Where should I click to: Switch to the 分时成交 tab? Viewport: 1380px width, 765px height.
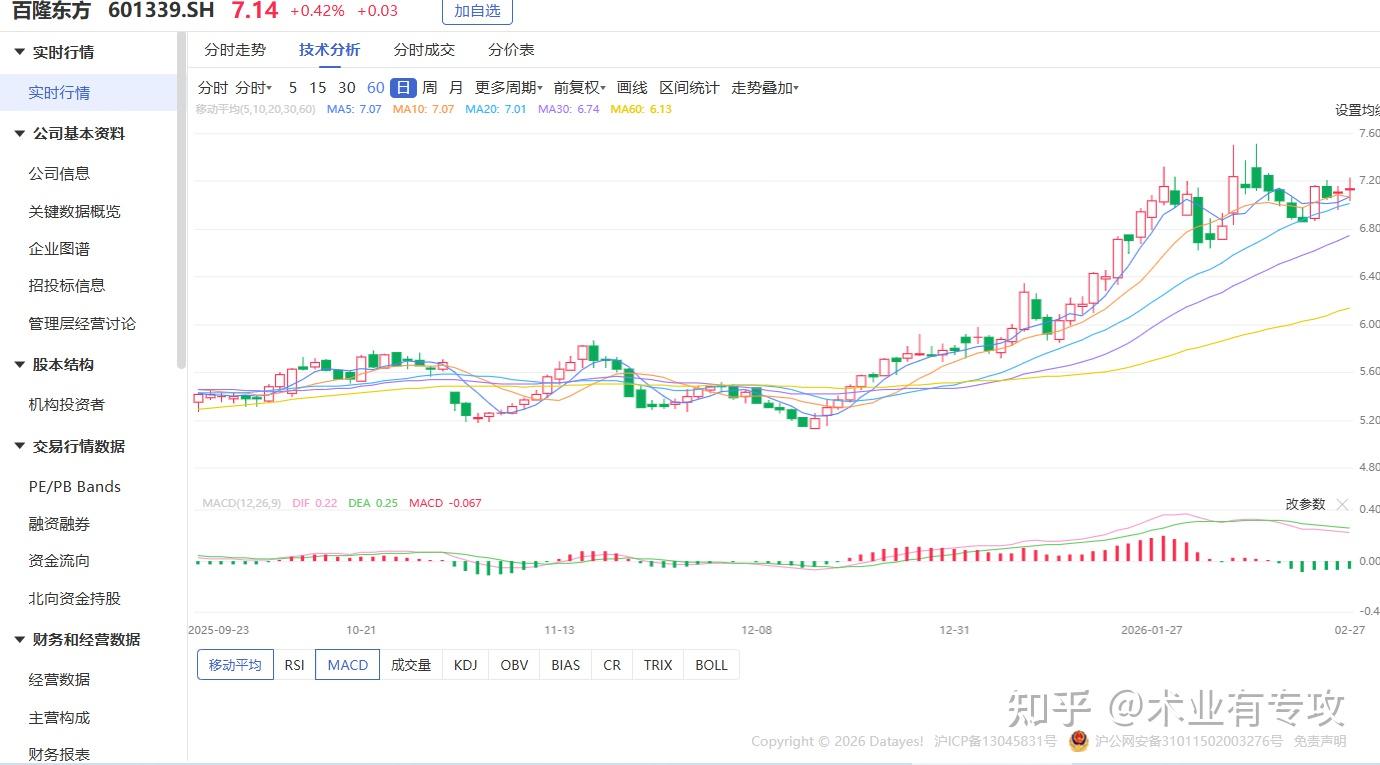tap(424, 50)
